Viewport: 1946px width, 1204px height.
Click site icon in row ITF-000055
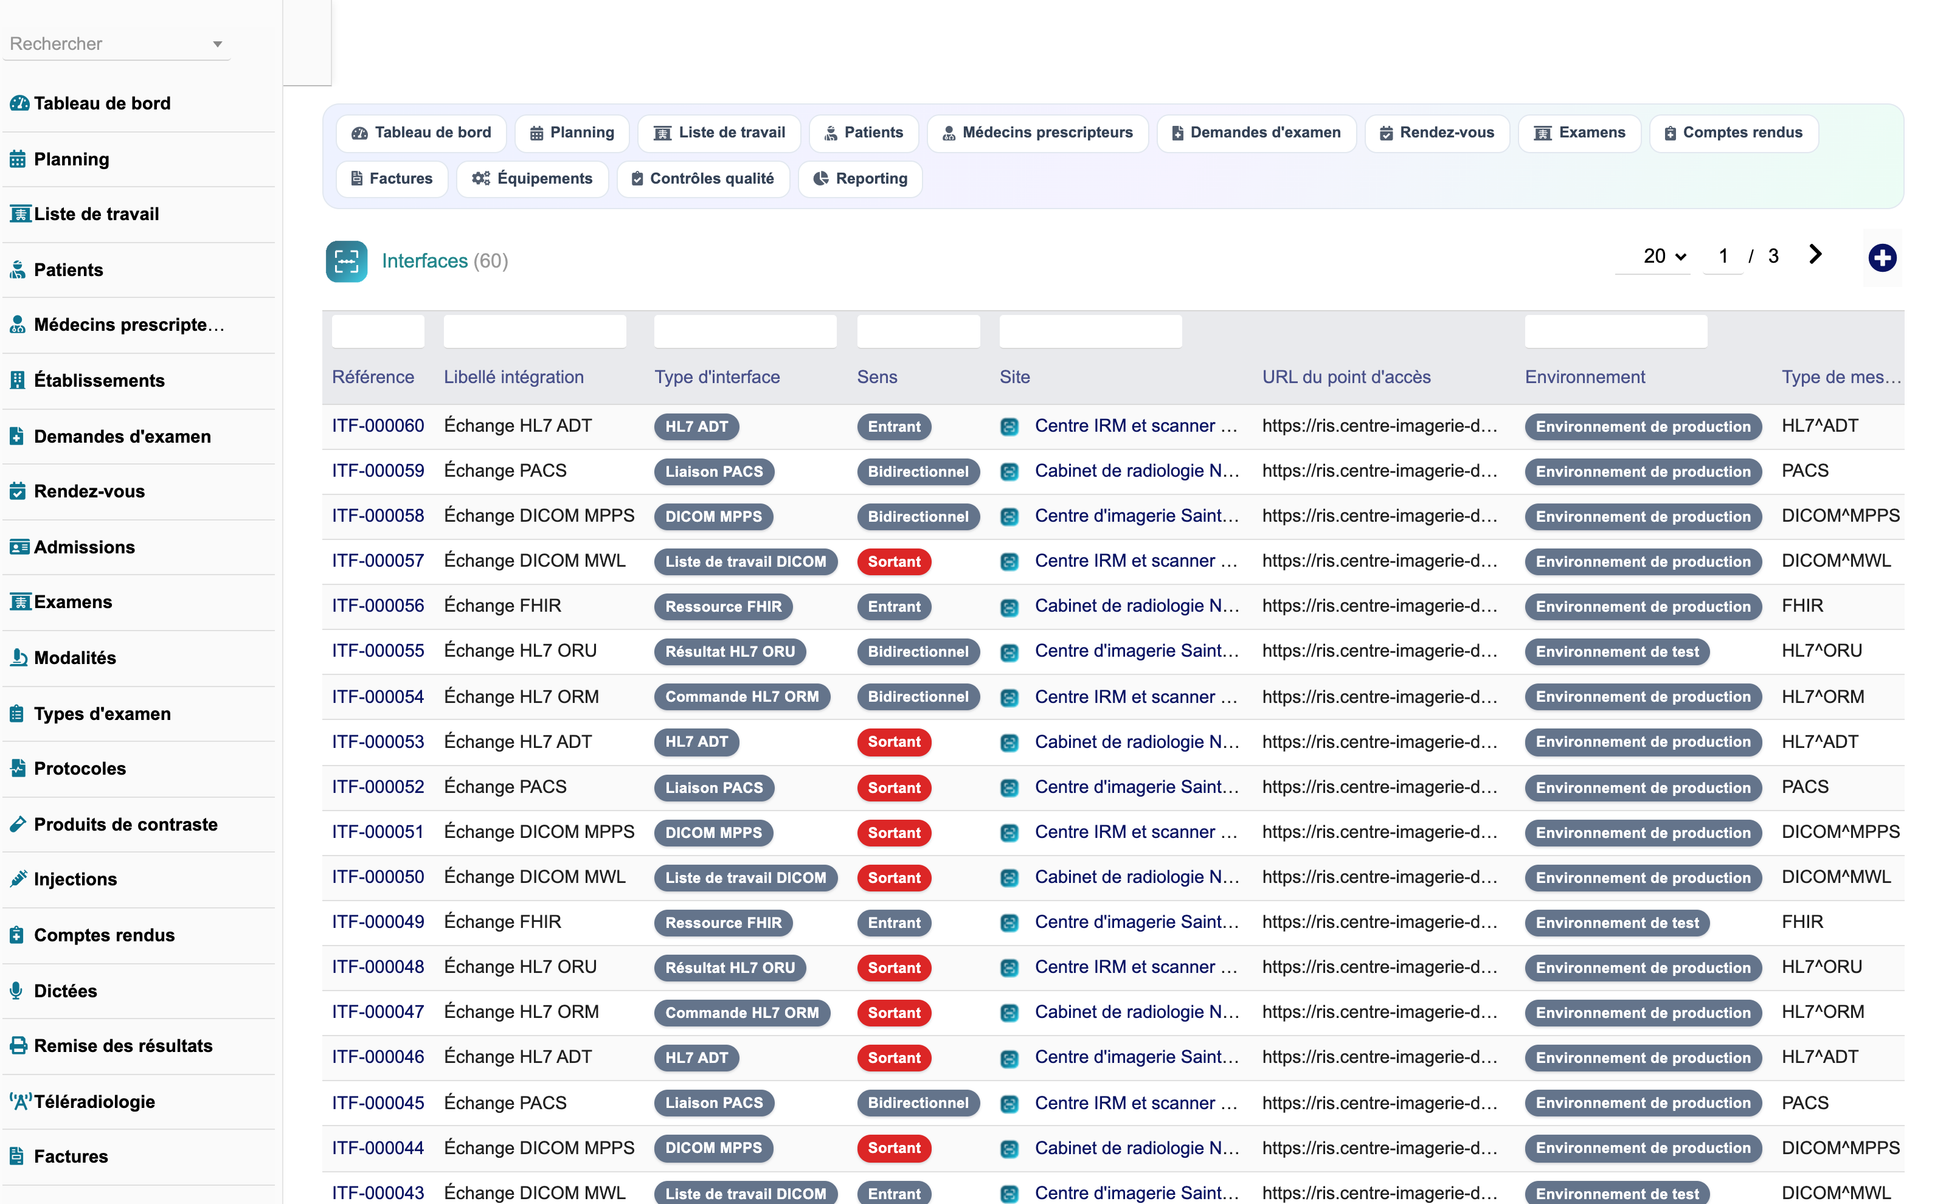(1010, 653)
